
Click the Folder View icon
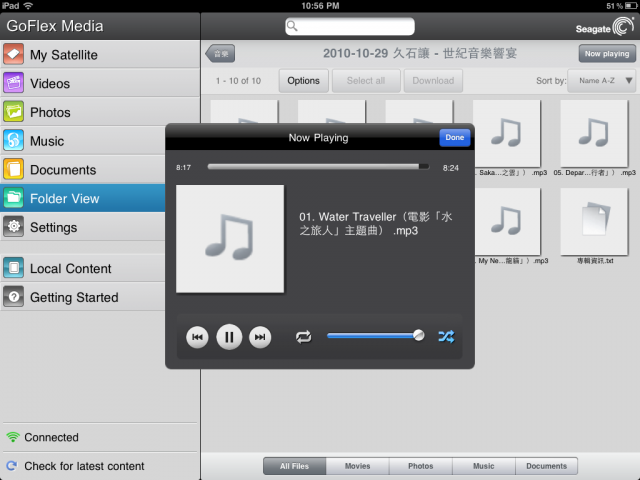point(13,198)
